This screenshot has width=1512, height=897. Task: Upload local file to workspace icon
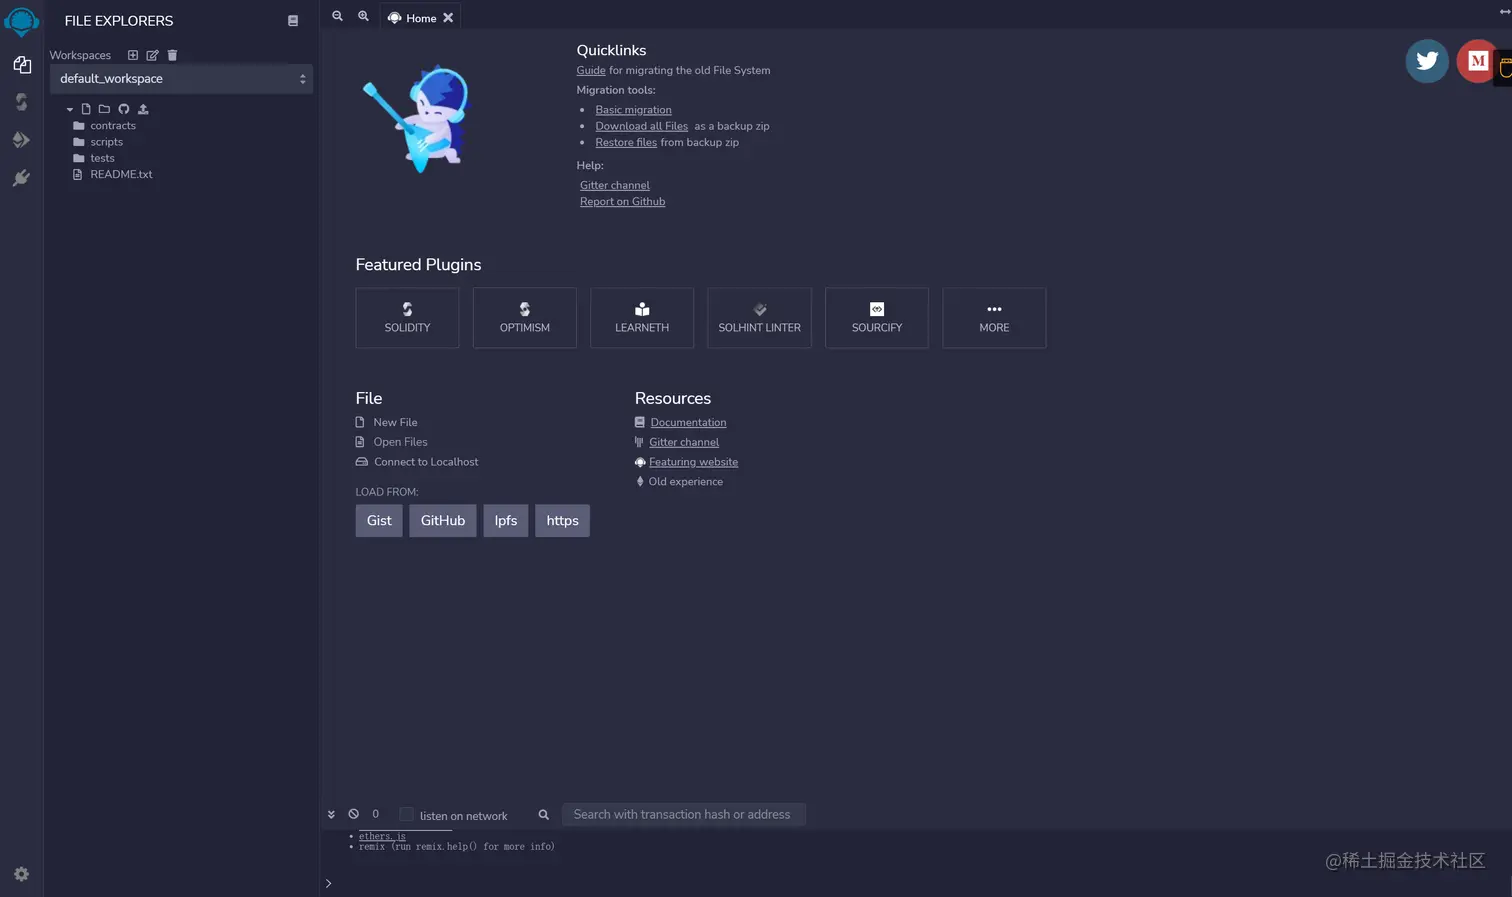tap(143, 109)
